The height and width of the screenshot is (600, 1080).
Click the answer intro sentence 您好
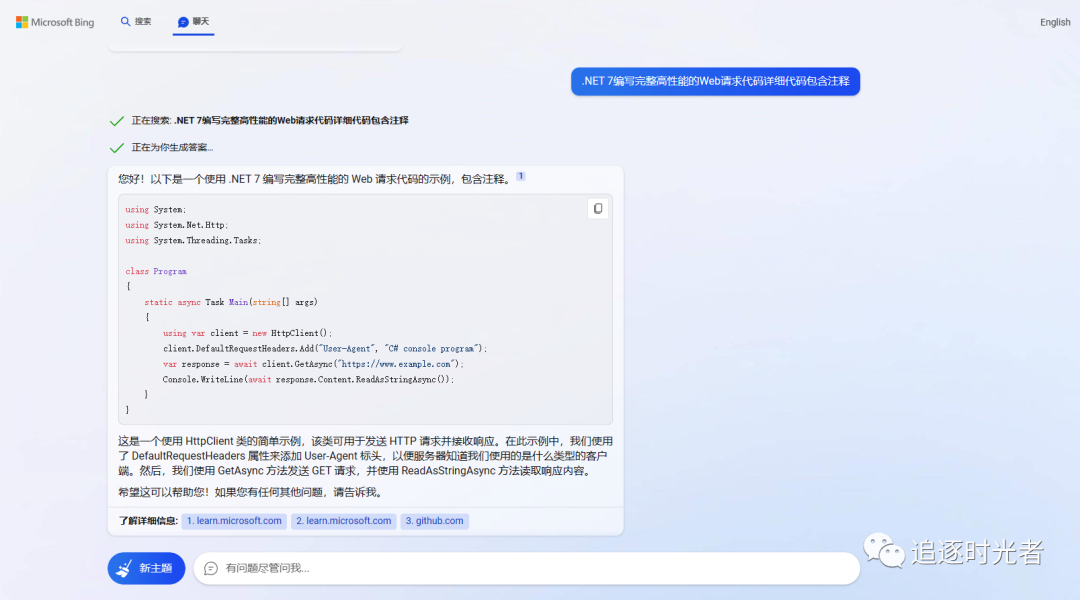[x=315, y=179]
